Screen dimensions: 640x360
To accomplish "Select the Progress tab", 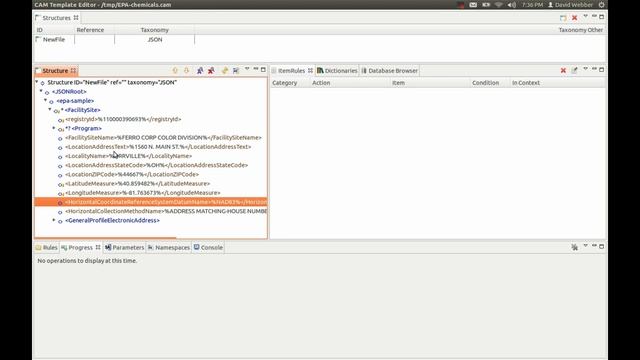I will pos(80,247).
